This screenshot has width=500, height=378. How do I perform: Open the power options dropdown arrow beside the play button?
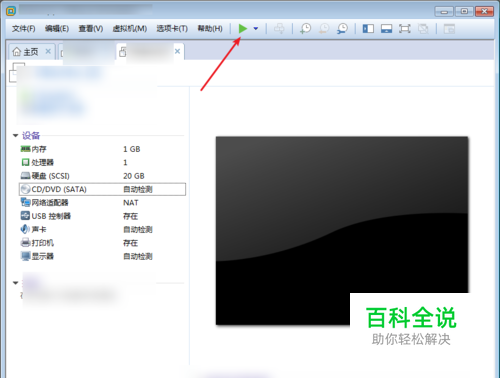click(256, 29)
